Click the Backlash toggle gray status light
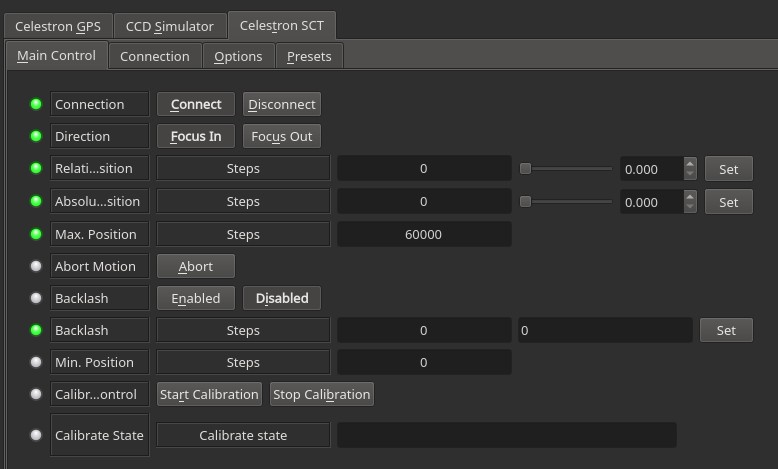 click(36, 298)
